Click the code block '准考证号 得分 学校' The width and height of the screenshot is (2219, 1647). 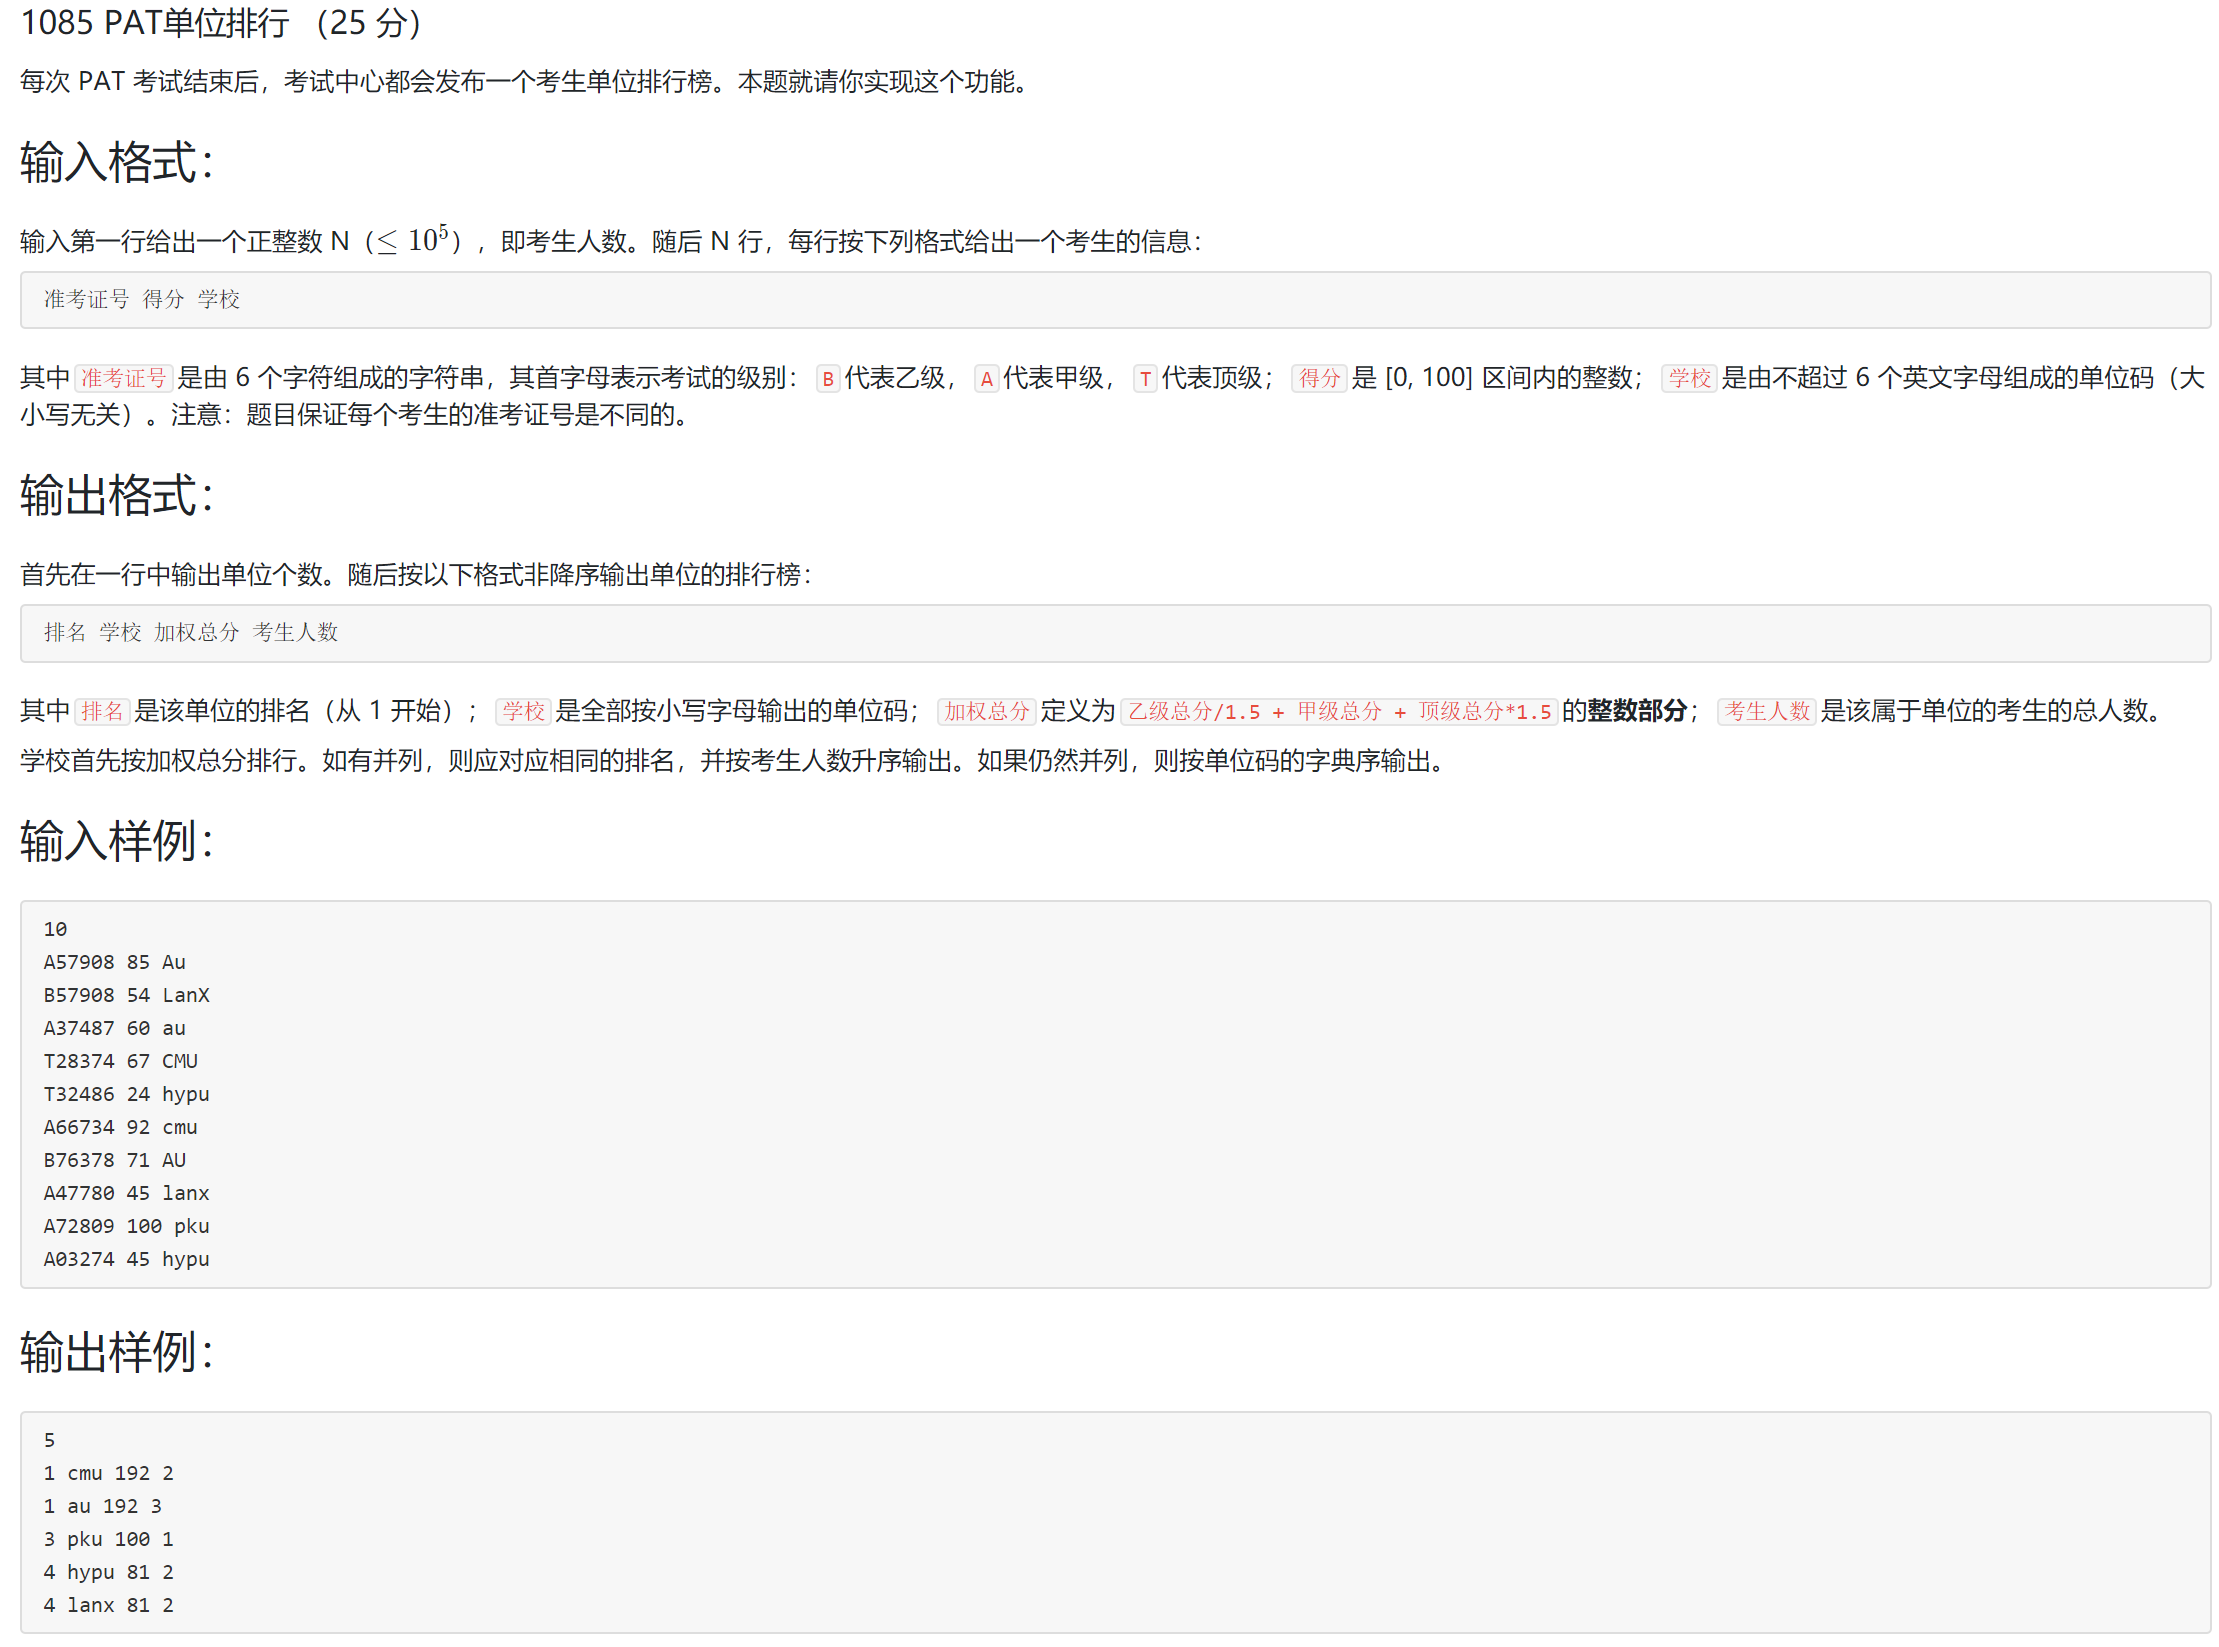[141, 300]
